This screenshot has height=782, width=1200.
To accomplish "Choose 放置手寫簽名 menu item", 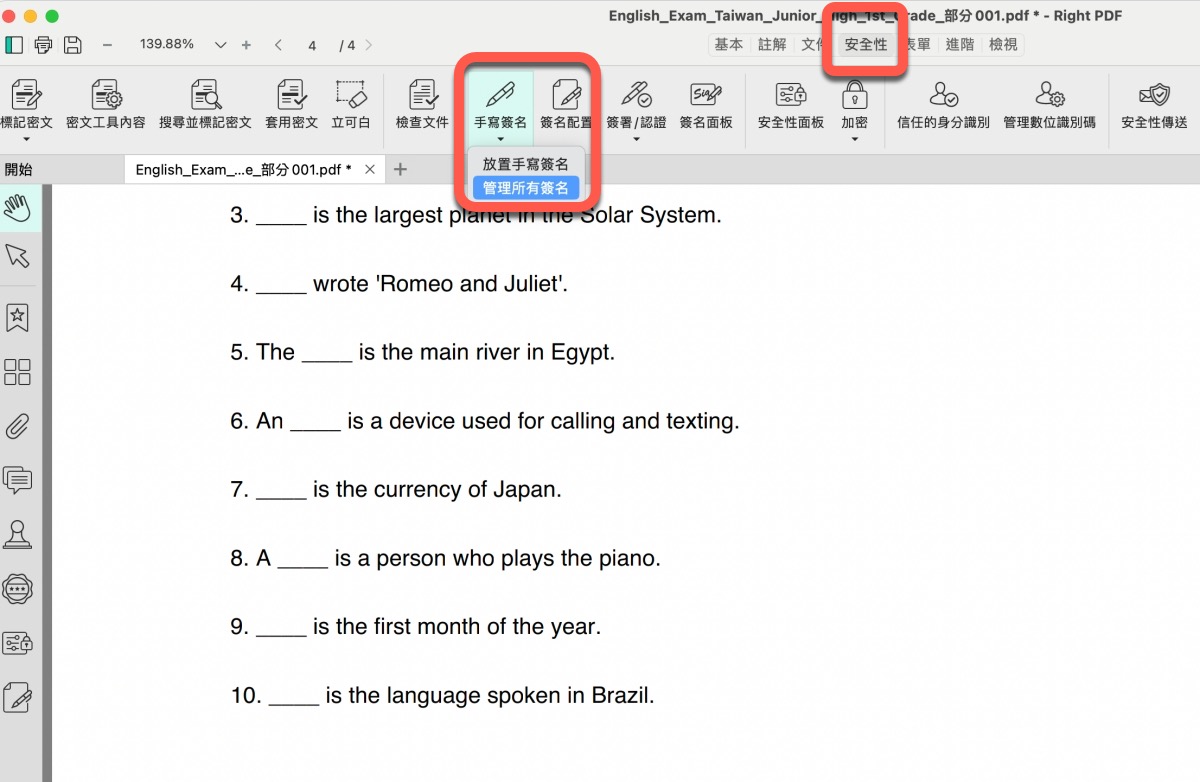I will point(525,164).
